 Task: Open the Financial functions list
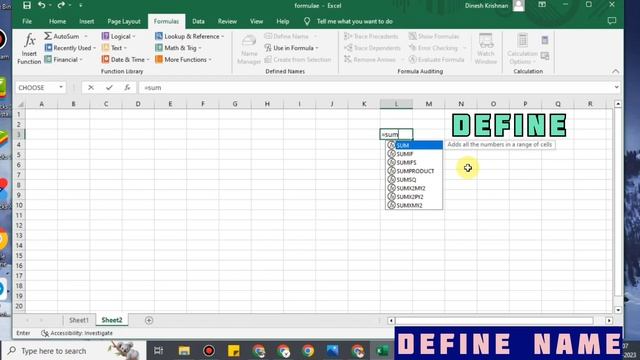[x=63, y=59]
